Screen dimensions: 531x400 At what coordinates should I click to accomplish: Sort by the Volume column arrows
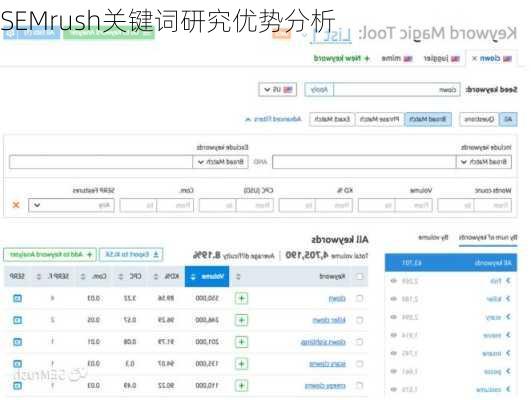(193, 277)
